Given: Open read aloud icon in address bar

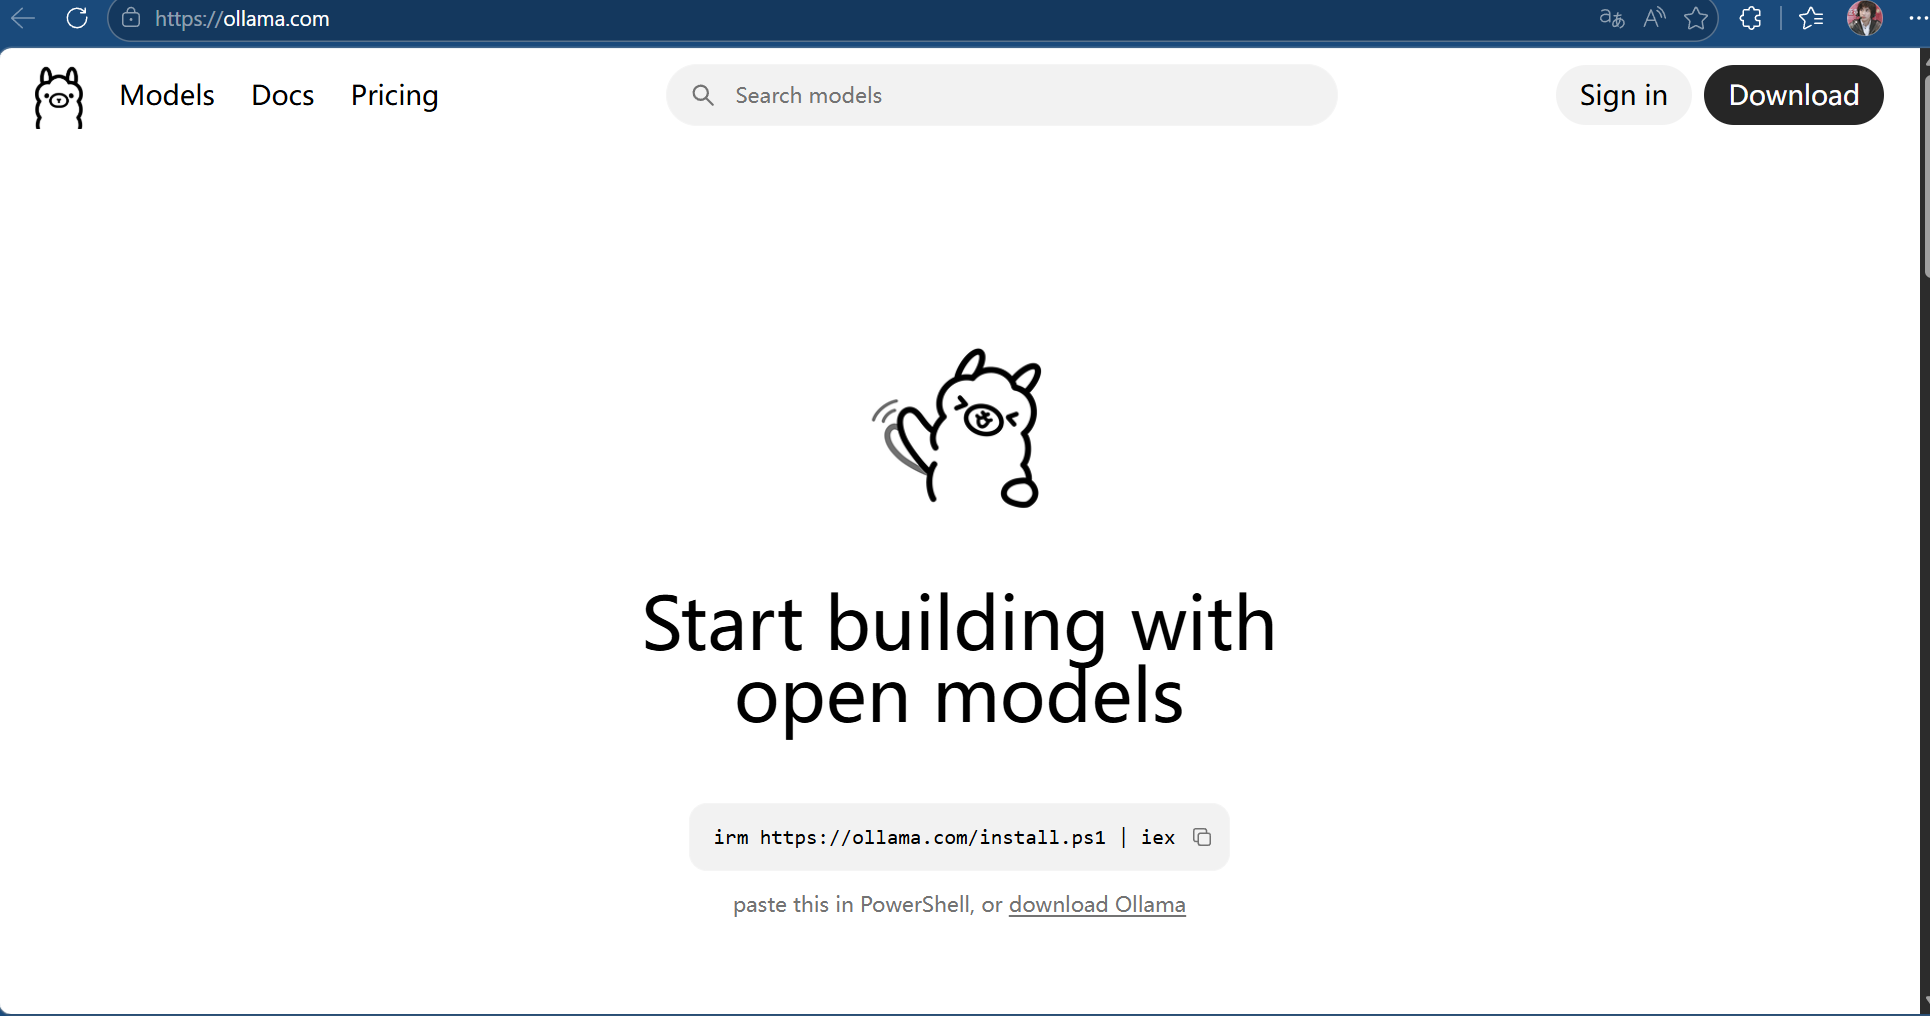Looking at the screenshot, I should (1654, 18).
